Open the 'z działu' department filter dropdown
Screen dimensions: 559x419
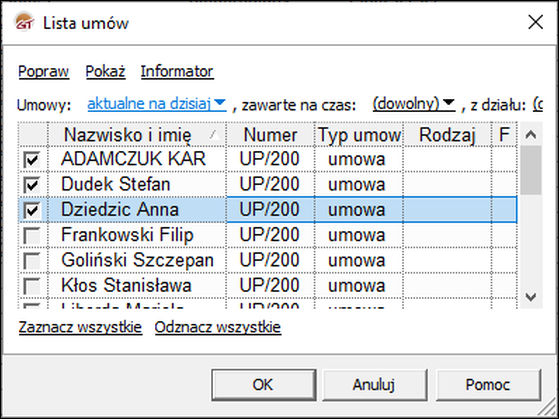pyautogui.click(x=538, y=104)
